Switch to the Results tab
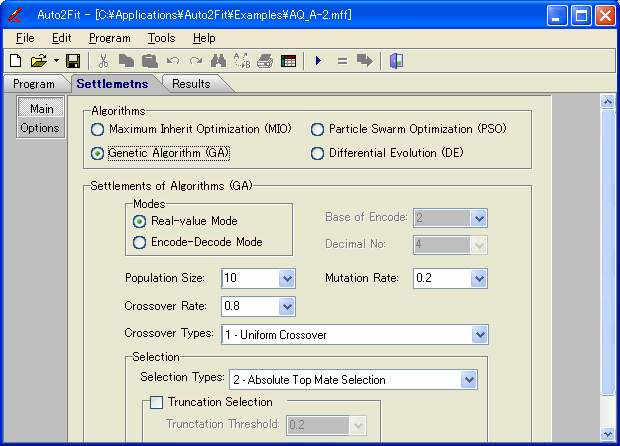Viewport: 620px width, 446px height. [x=191, y=84]
